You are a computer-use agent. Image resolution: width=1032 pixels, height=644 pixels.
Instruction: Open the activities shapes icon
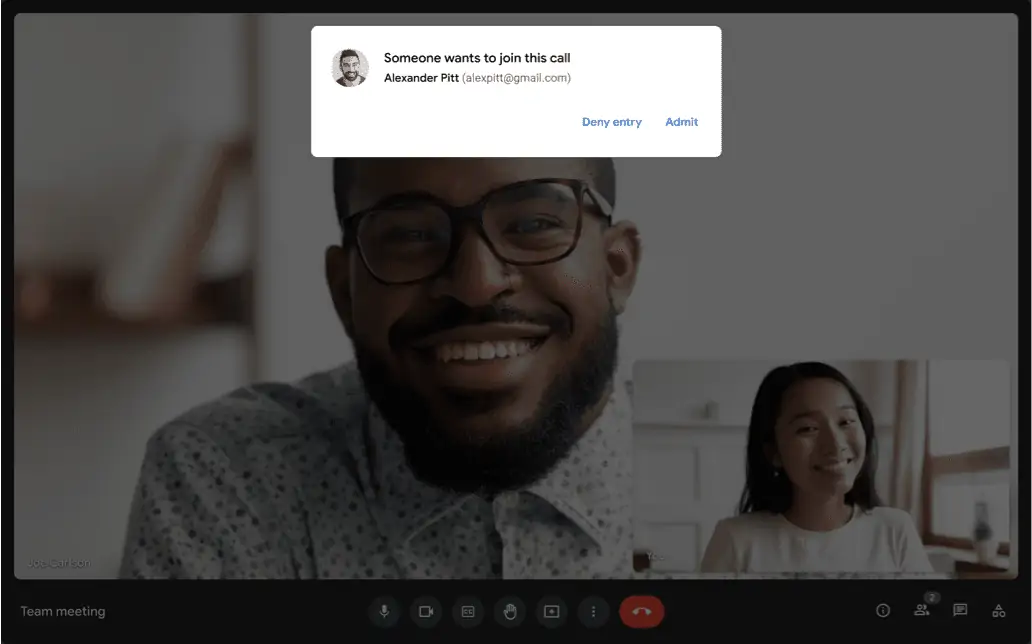[x=998, y=610]
